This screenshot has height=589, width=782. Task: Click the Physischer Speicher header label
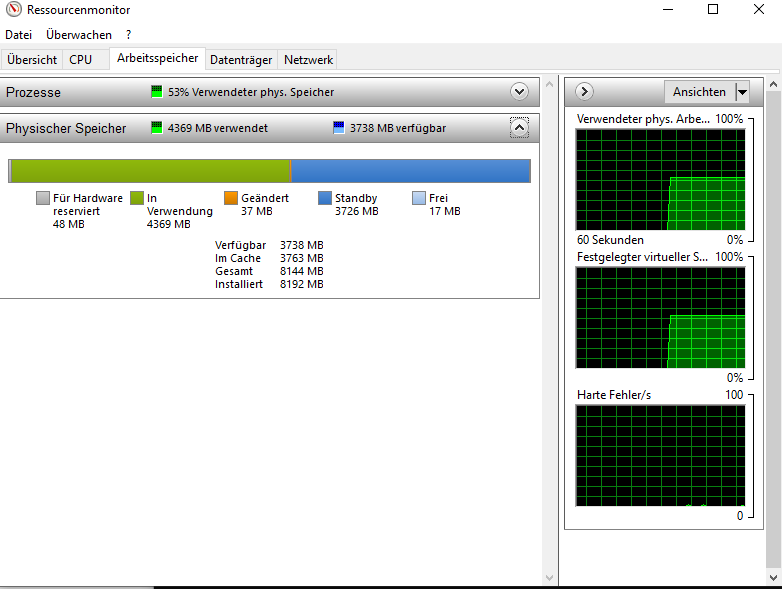[x=66, y=128]
